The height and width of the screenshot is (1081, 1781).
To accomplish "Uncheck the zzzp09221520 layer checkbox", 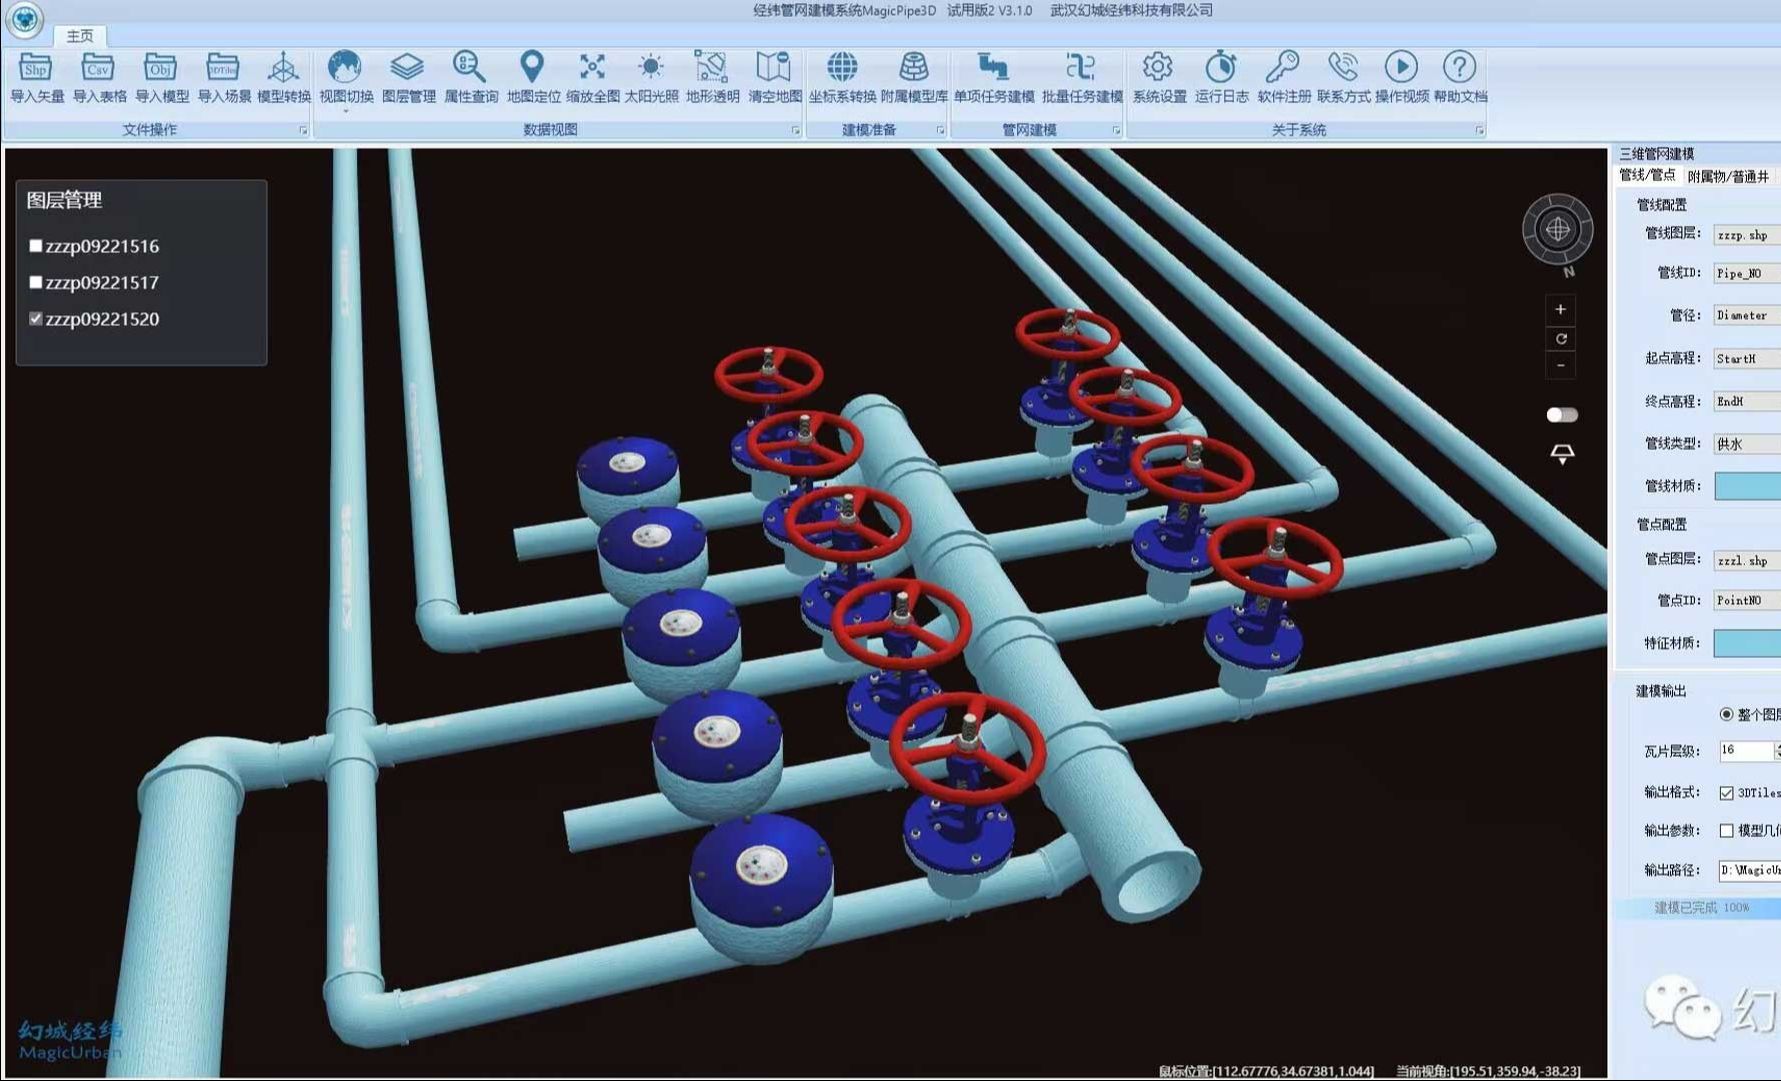I will [36, 319].
